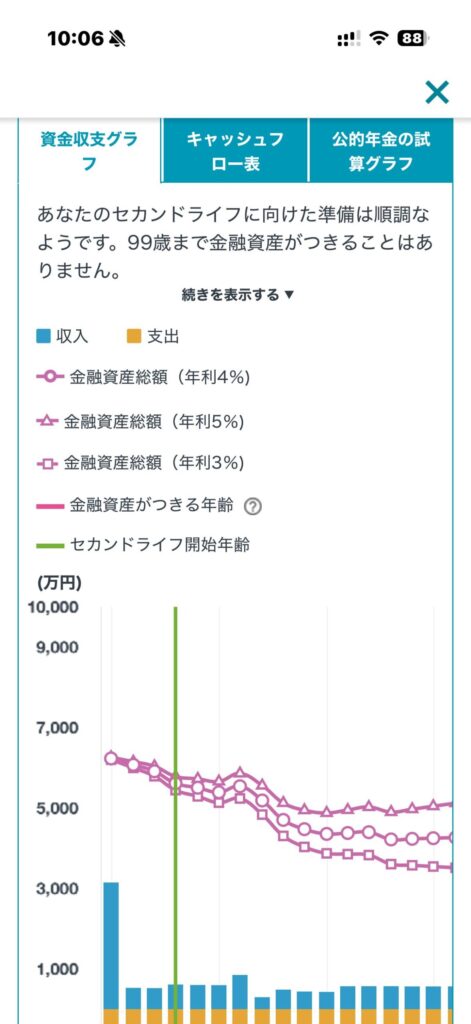Expand text via 続きを表示する

pyautogui.click(x=238, y=295)
